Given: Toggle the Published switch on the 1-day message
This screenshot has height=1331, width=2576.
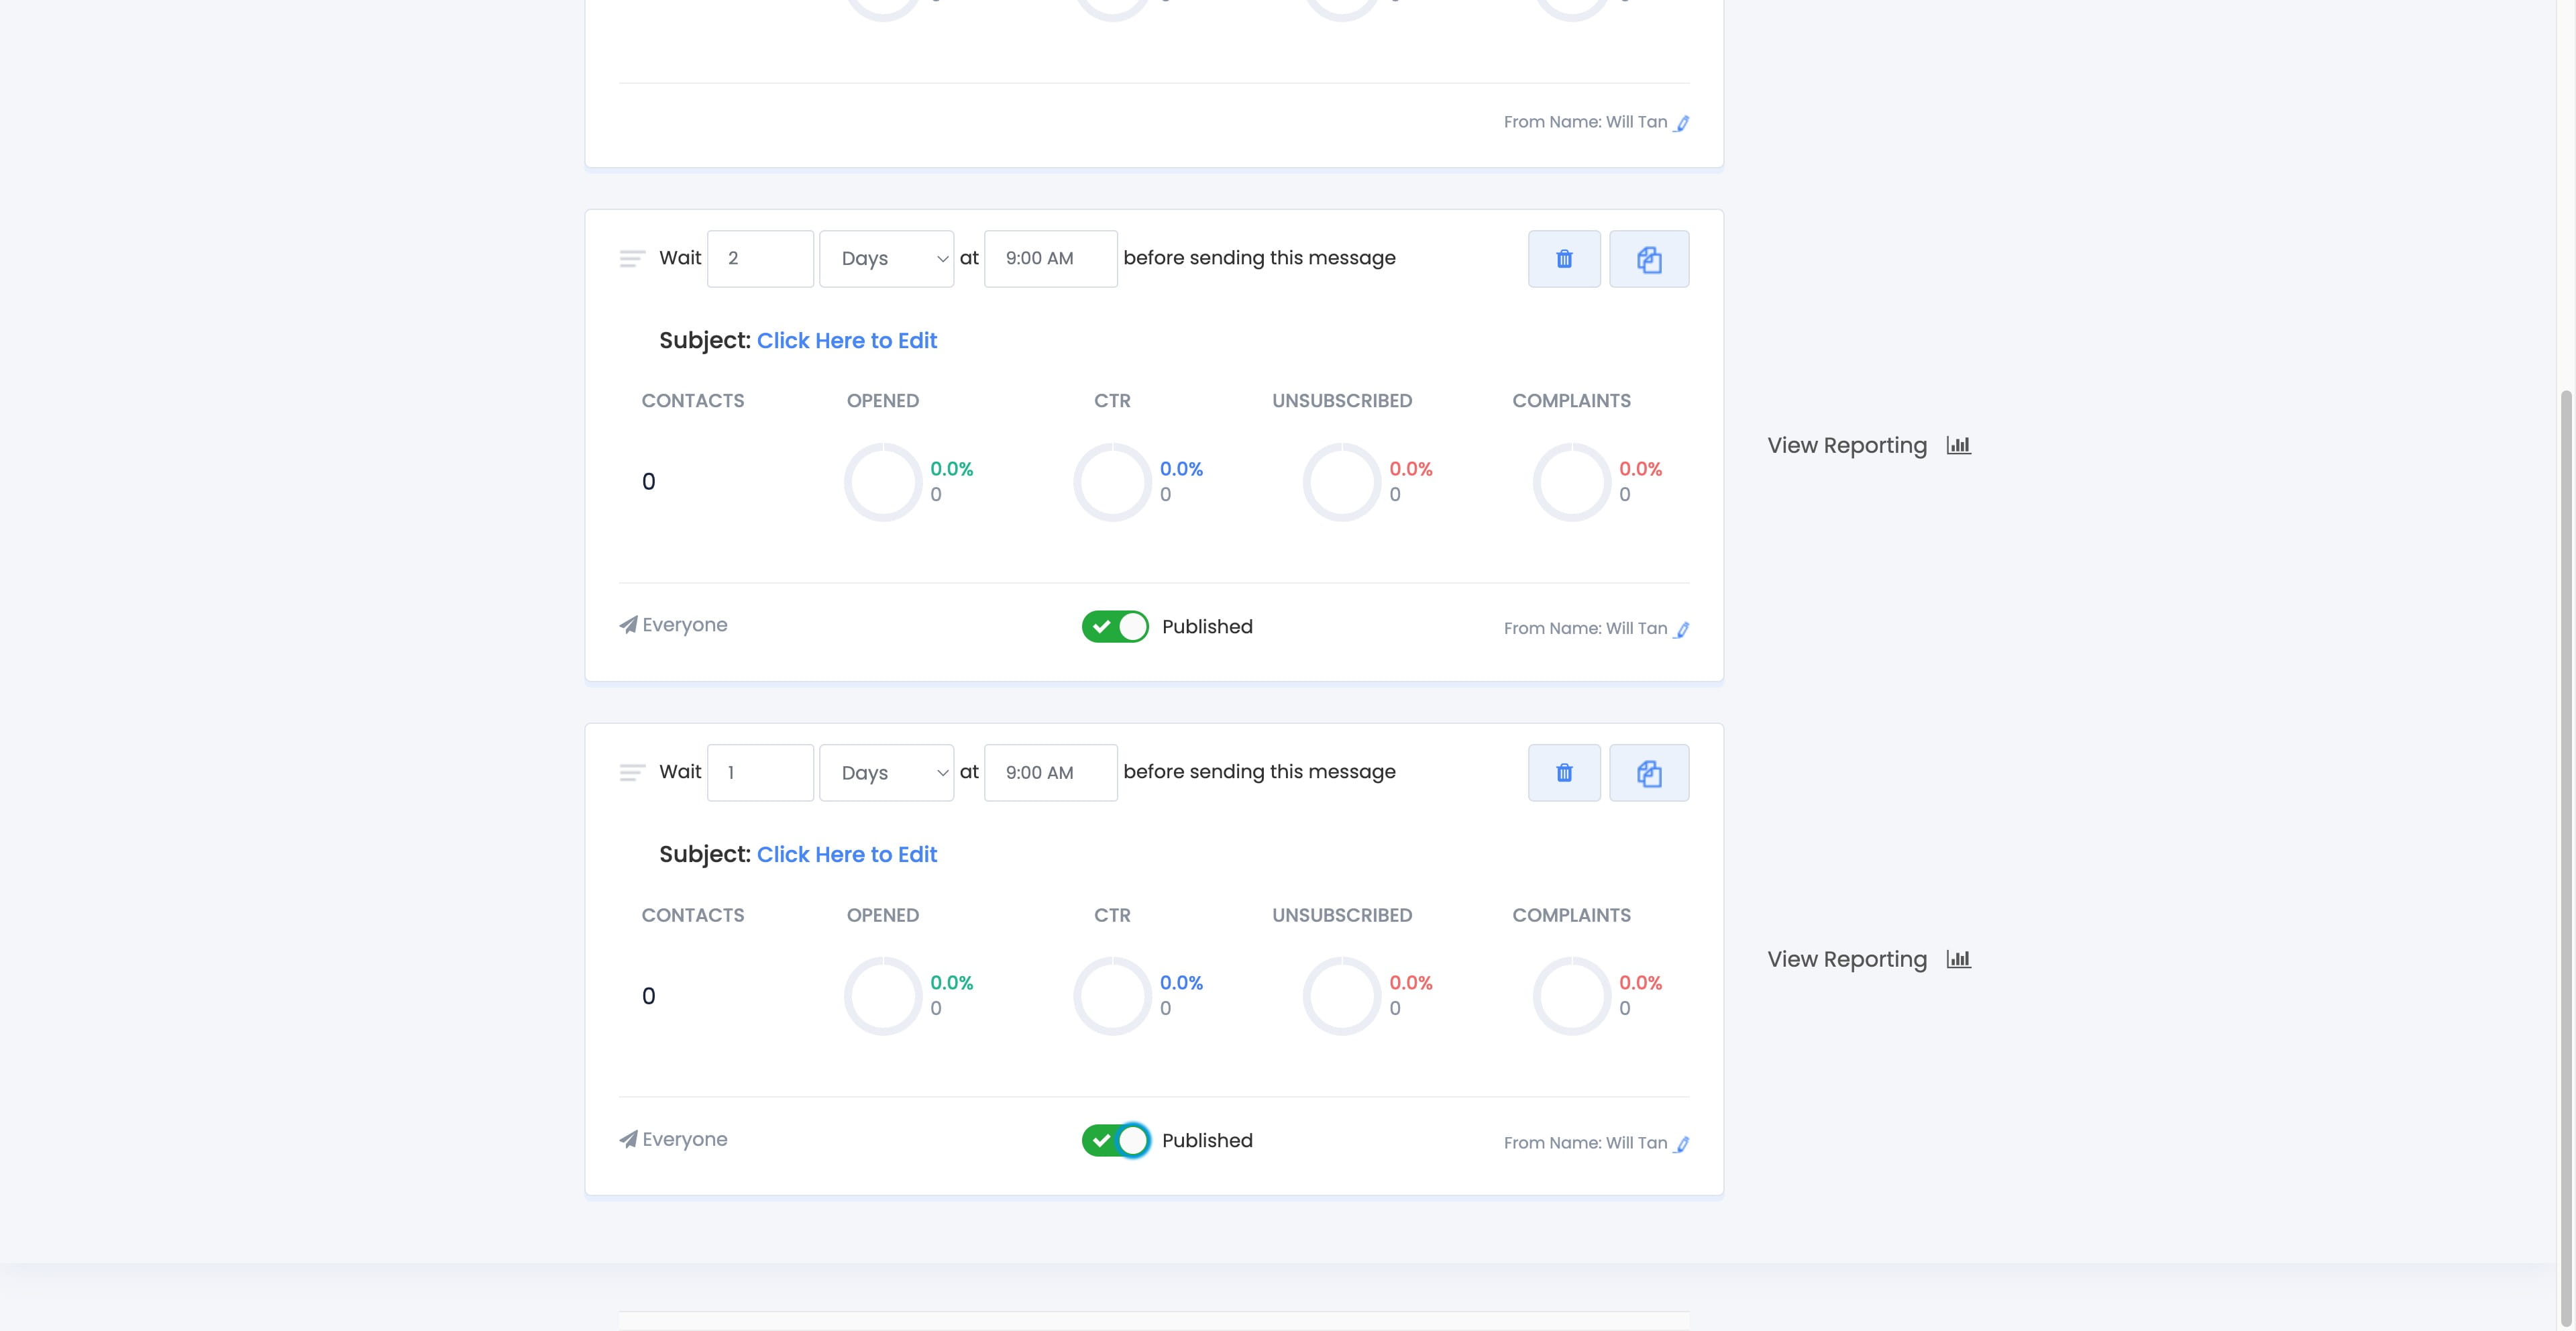Looking at the screenshot, I should coord(1115,1141).
